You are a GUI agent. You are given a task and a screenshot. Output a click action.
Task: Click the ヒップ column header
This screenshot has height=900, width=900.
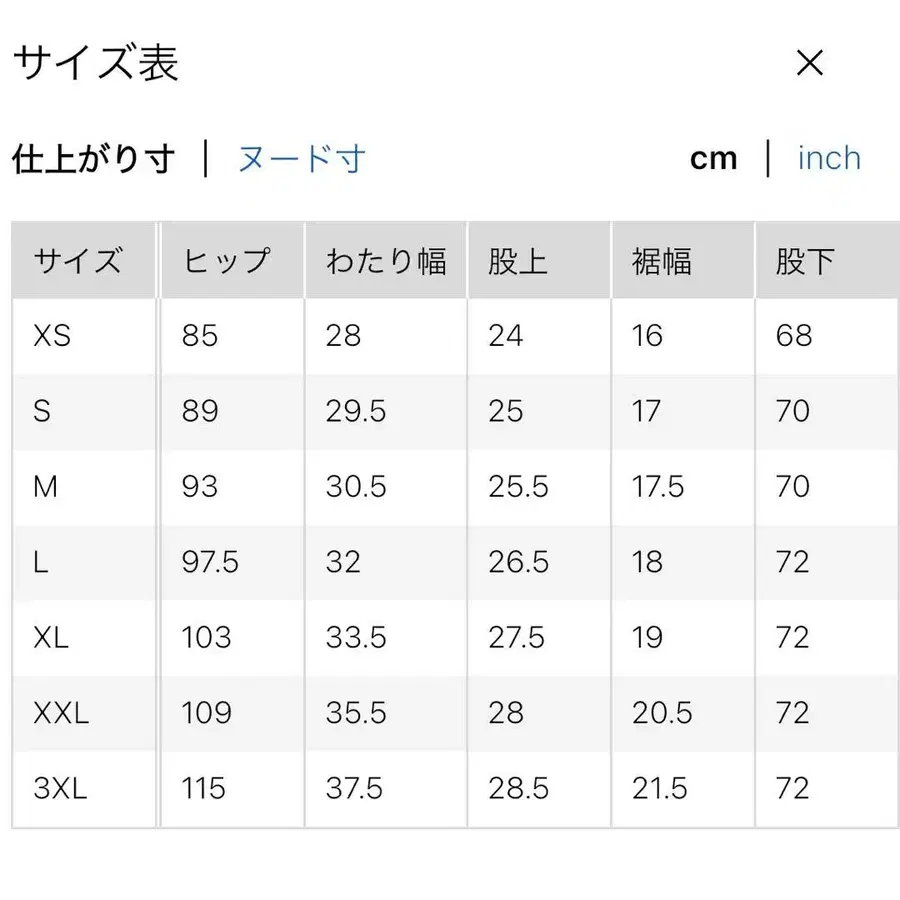click(x=225, y=260)
